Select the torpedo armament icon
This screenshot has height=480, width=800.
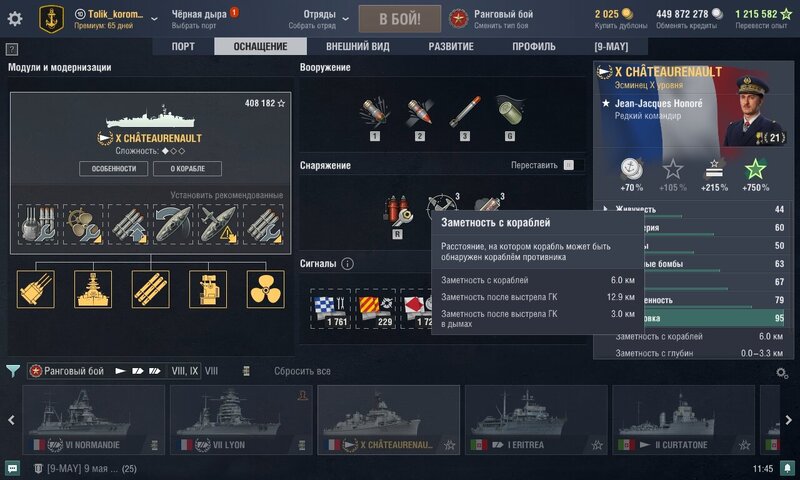465,113
